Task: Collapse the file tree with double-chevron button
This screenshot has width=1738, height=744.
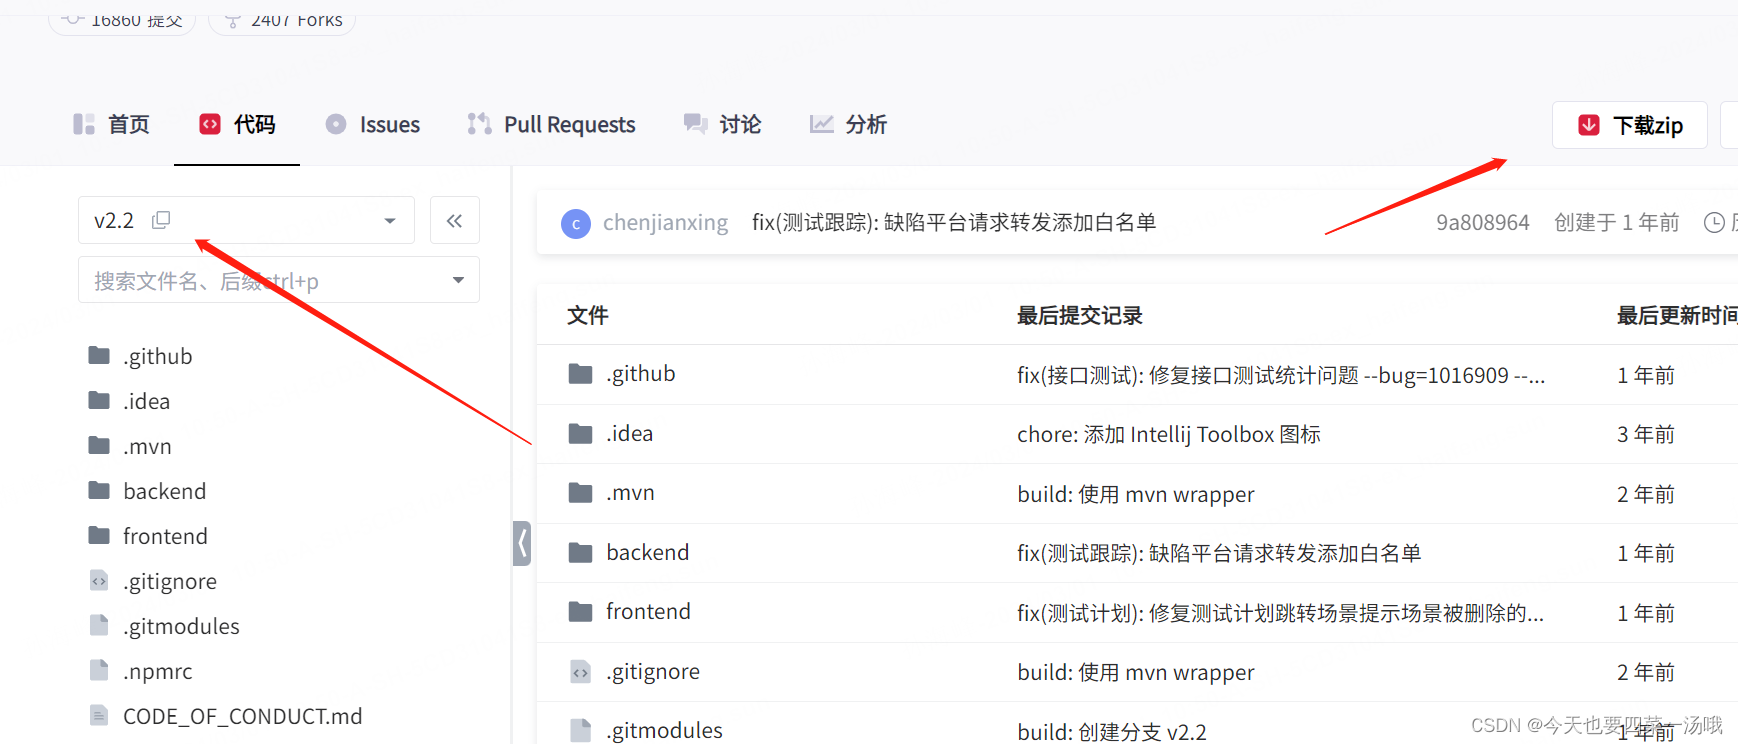Action: pyautogui.click(x=454, y=220)
